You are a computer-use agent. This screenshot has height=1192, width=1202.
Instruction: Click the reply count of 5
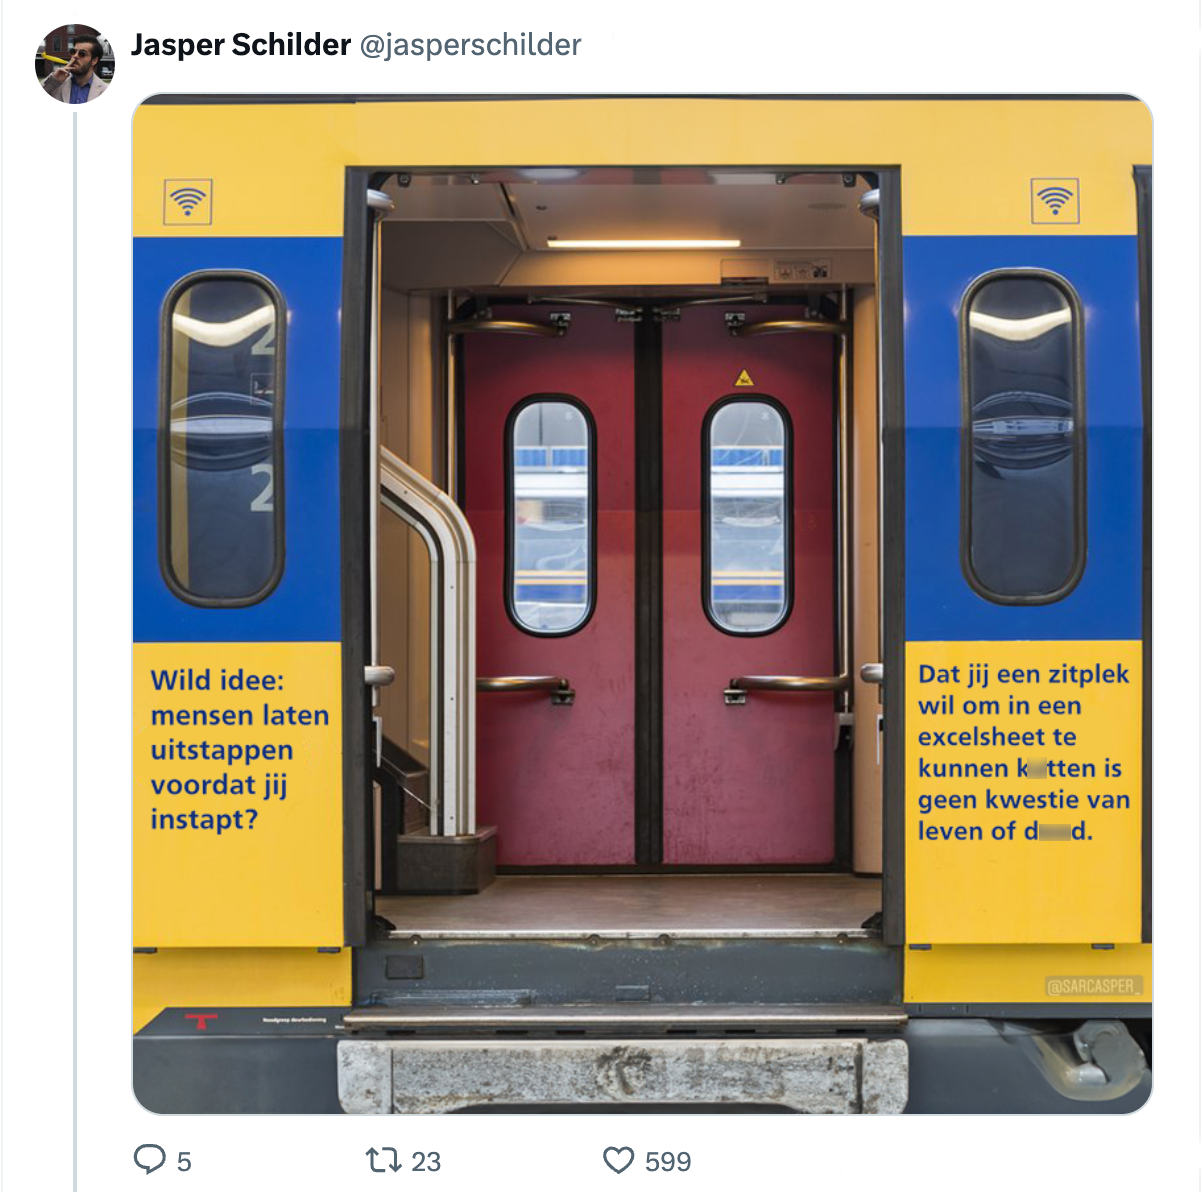click(184, 1162)
